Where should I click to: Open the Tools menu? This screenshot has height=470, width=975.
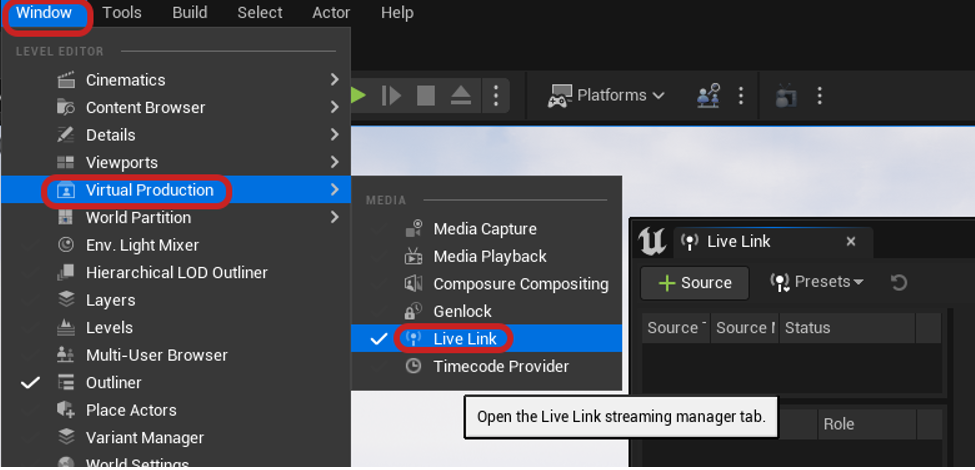pyautogui.click(x=121, y=13)
